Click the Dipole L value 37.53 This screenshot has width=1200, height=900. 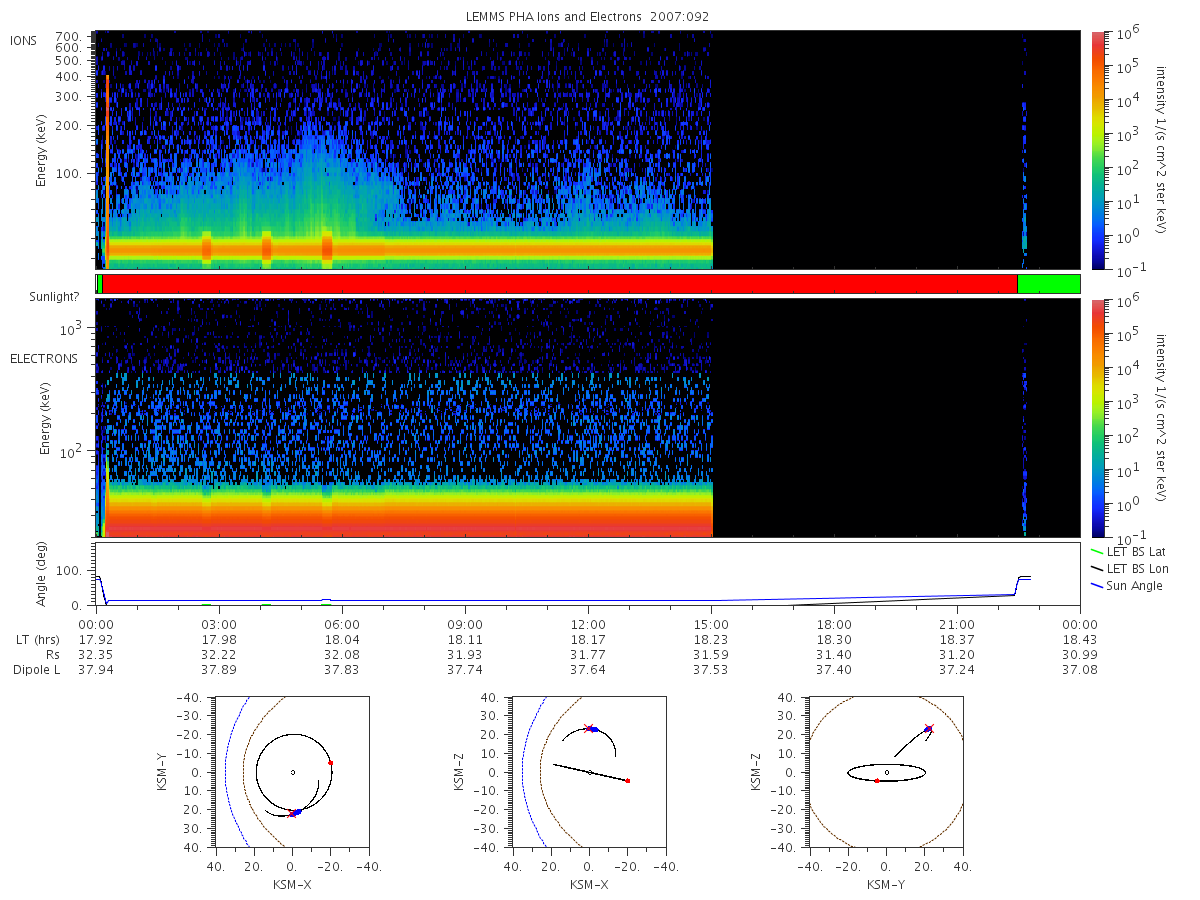pos(711,670)
